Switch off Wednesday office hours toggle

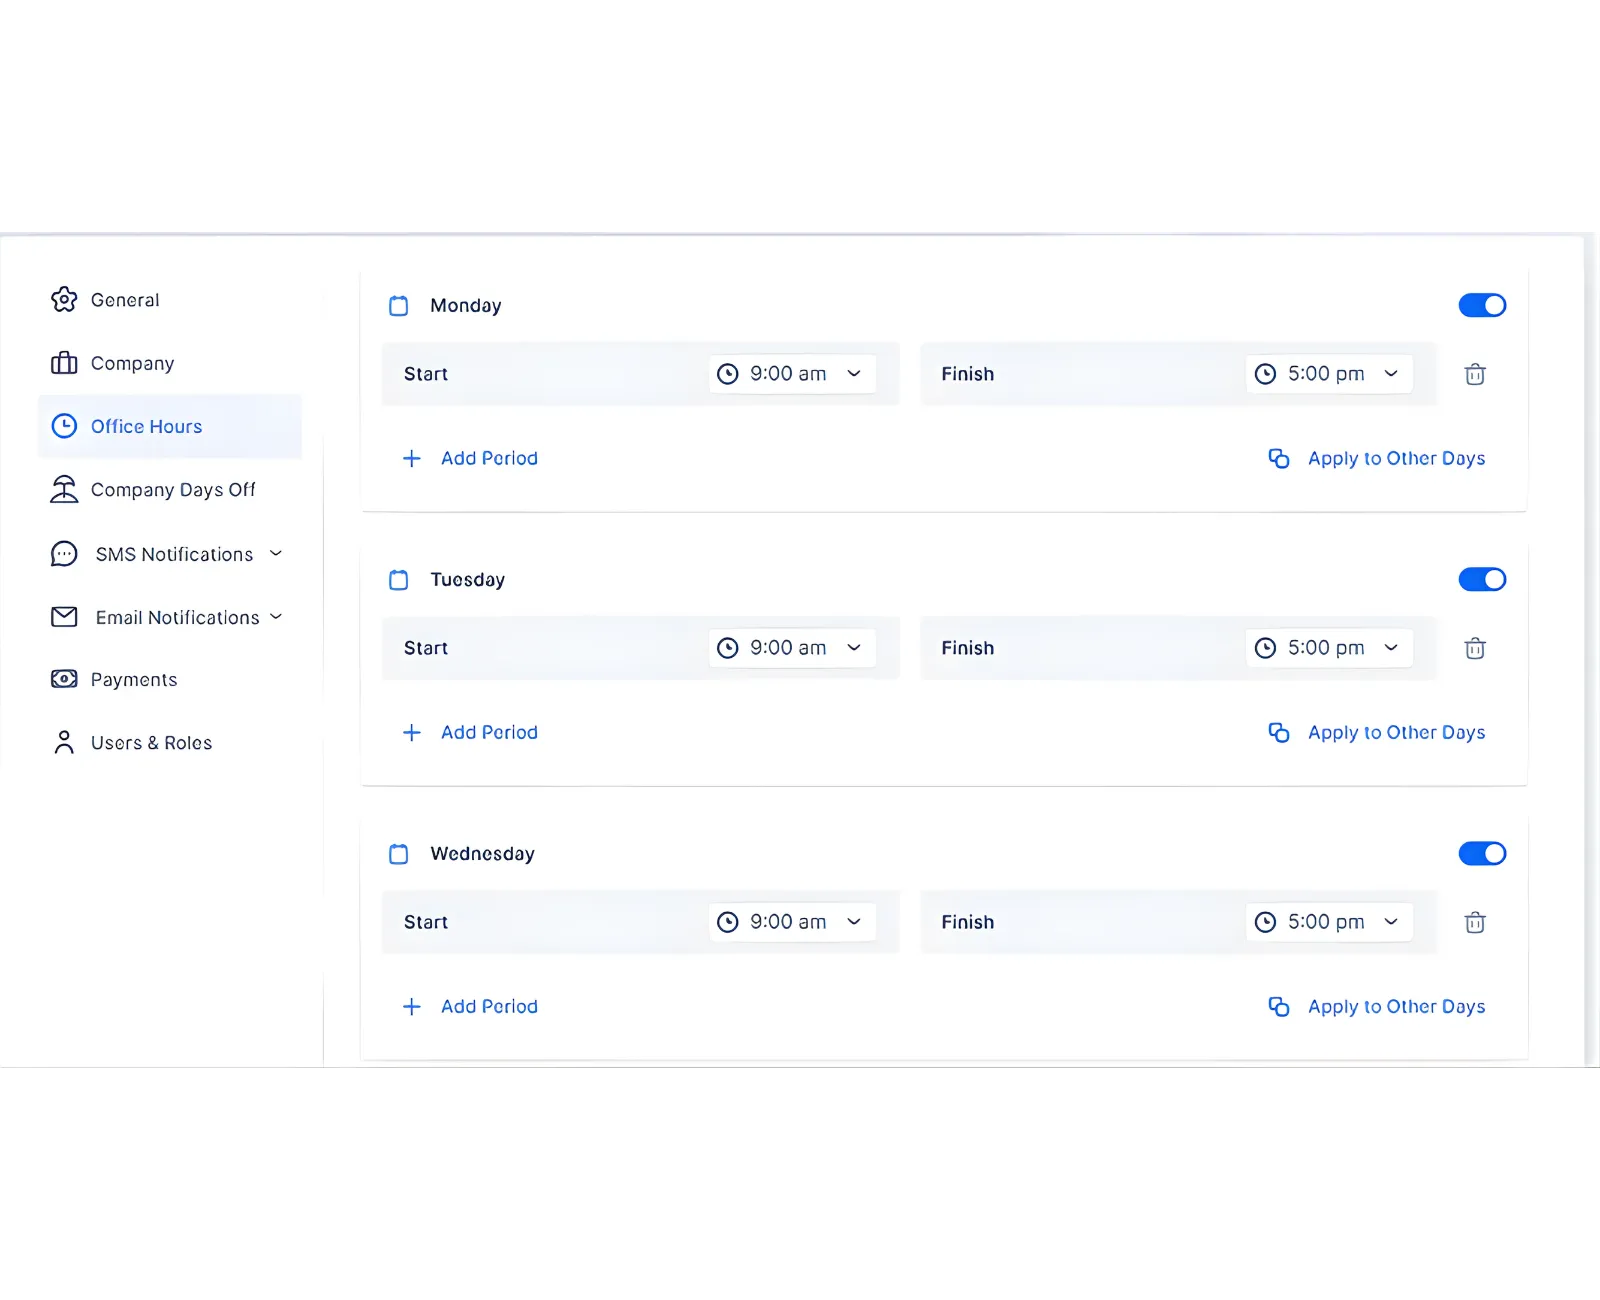tap(1481, 853)
